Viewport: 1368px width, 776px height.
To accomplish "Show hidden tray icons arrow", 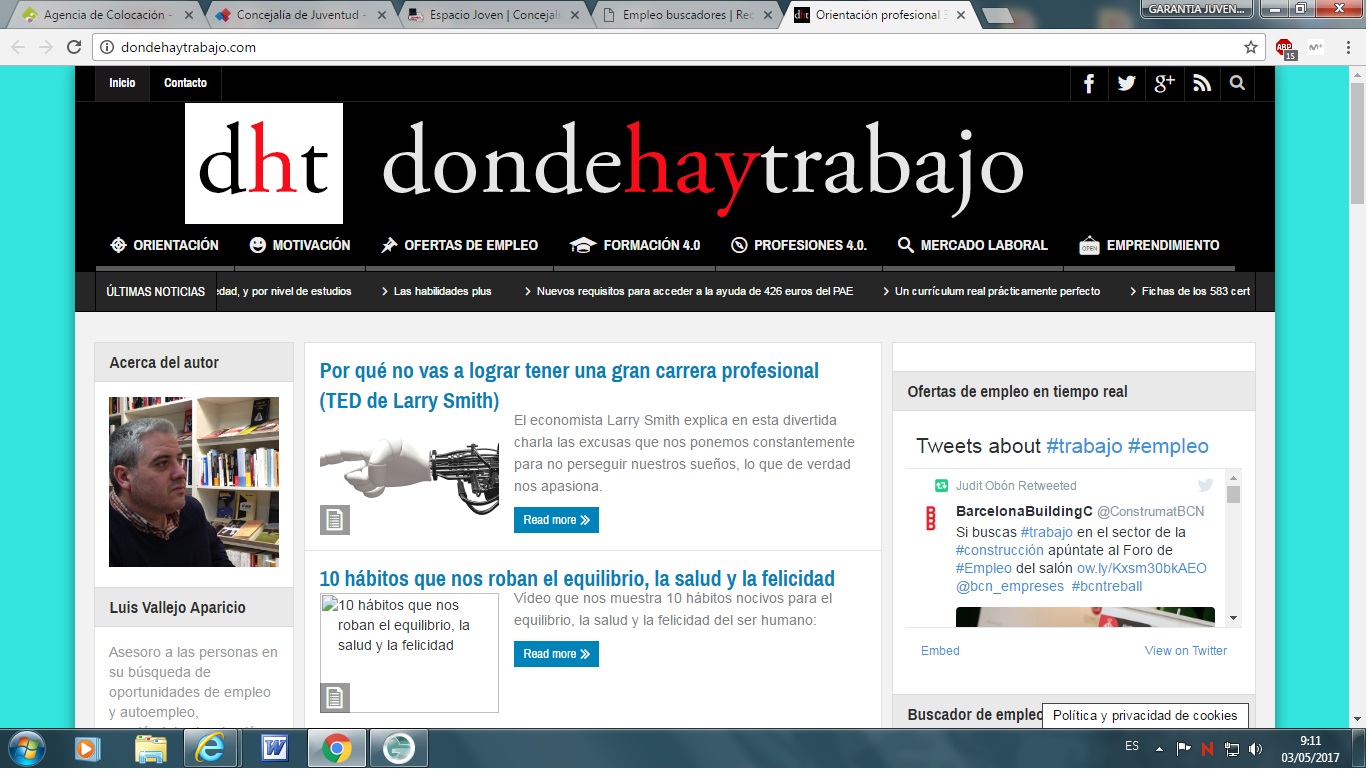I will (1159, 748).
